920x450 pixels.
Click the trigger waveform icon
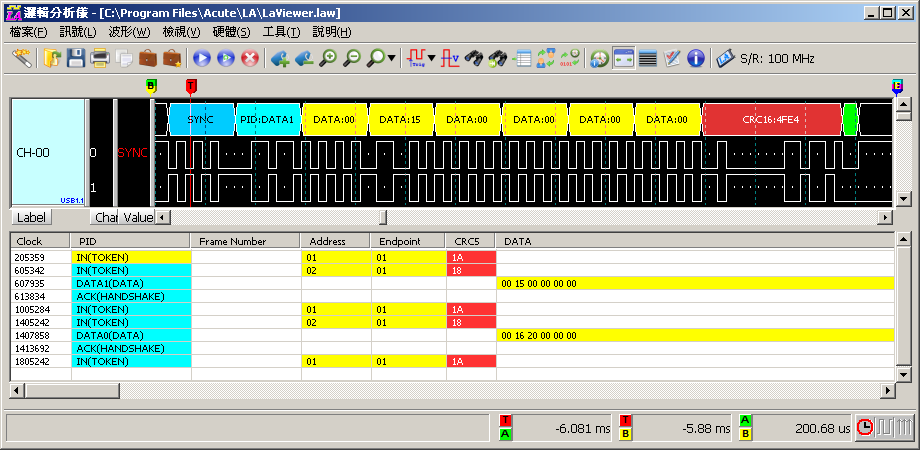coord(417,58)
